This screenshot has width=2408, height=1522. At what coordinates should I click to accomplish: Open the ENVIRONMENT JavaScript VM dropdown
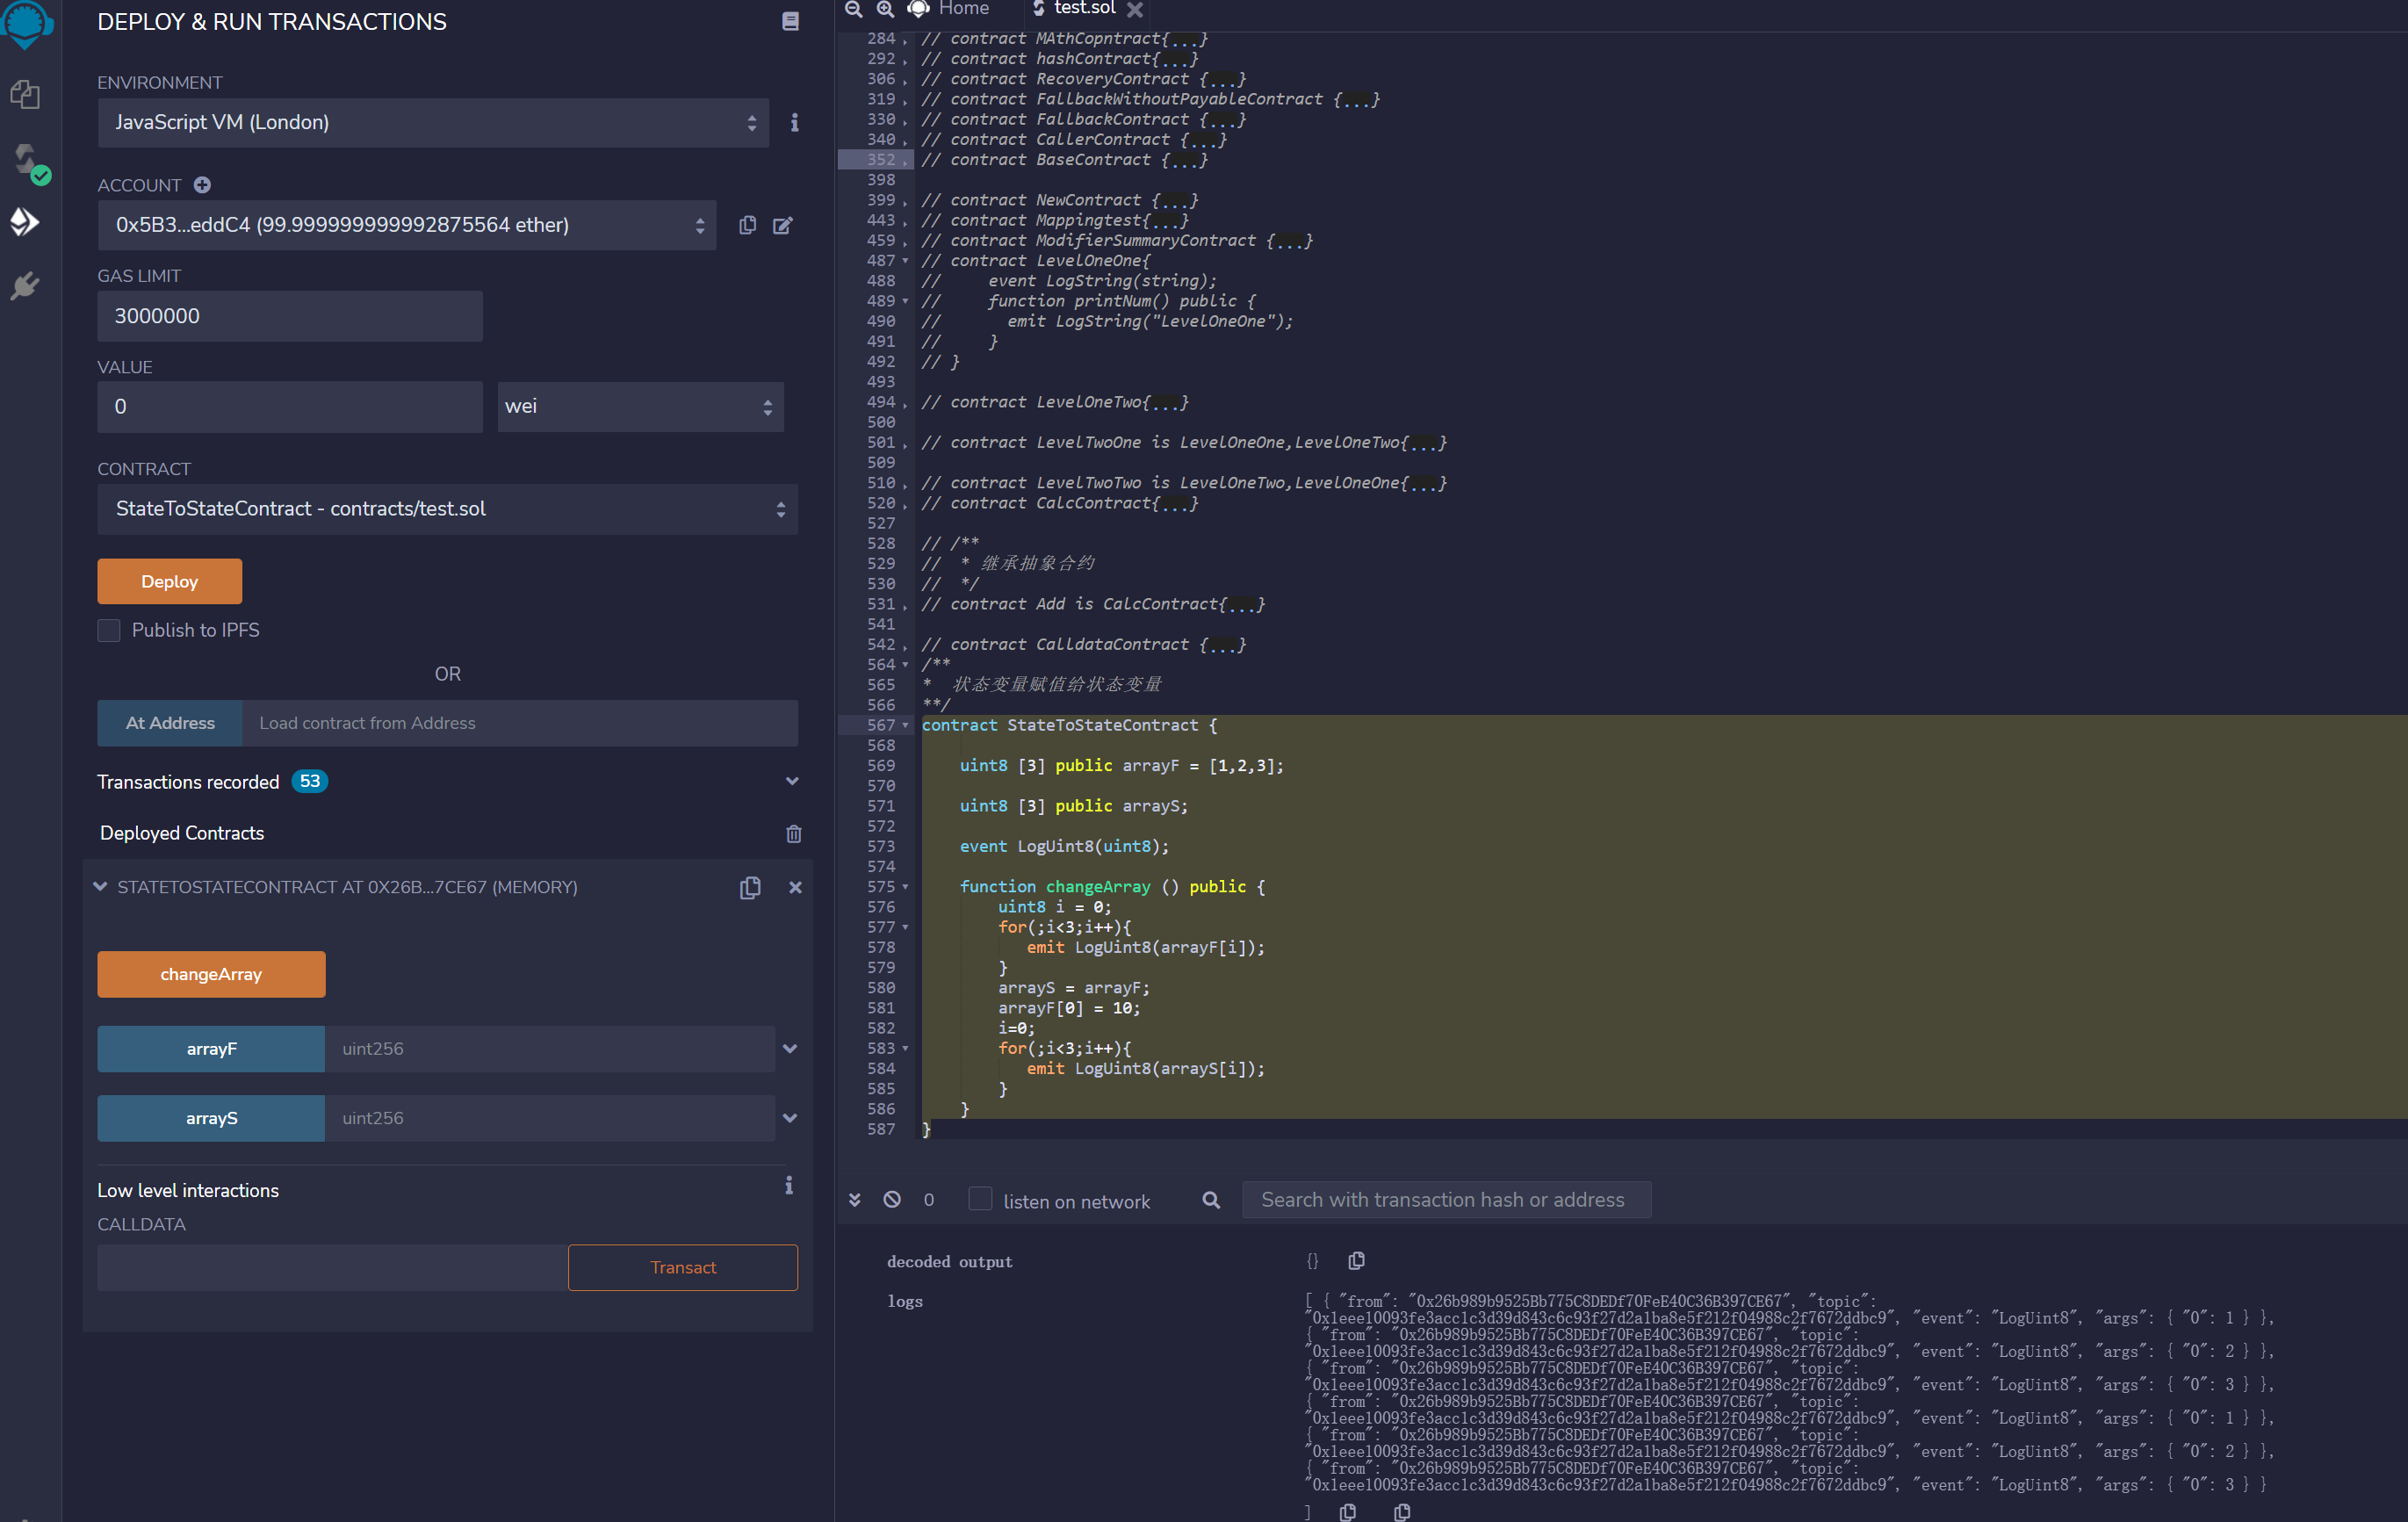pyautogui.click(x=432, y=123)
